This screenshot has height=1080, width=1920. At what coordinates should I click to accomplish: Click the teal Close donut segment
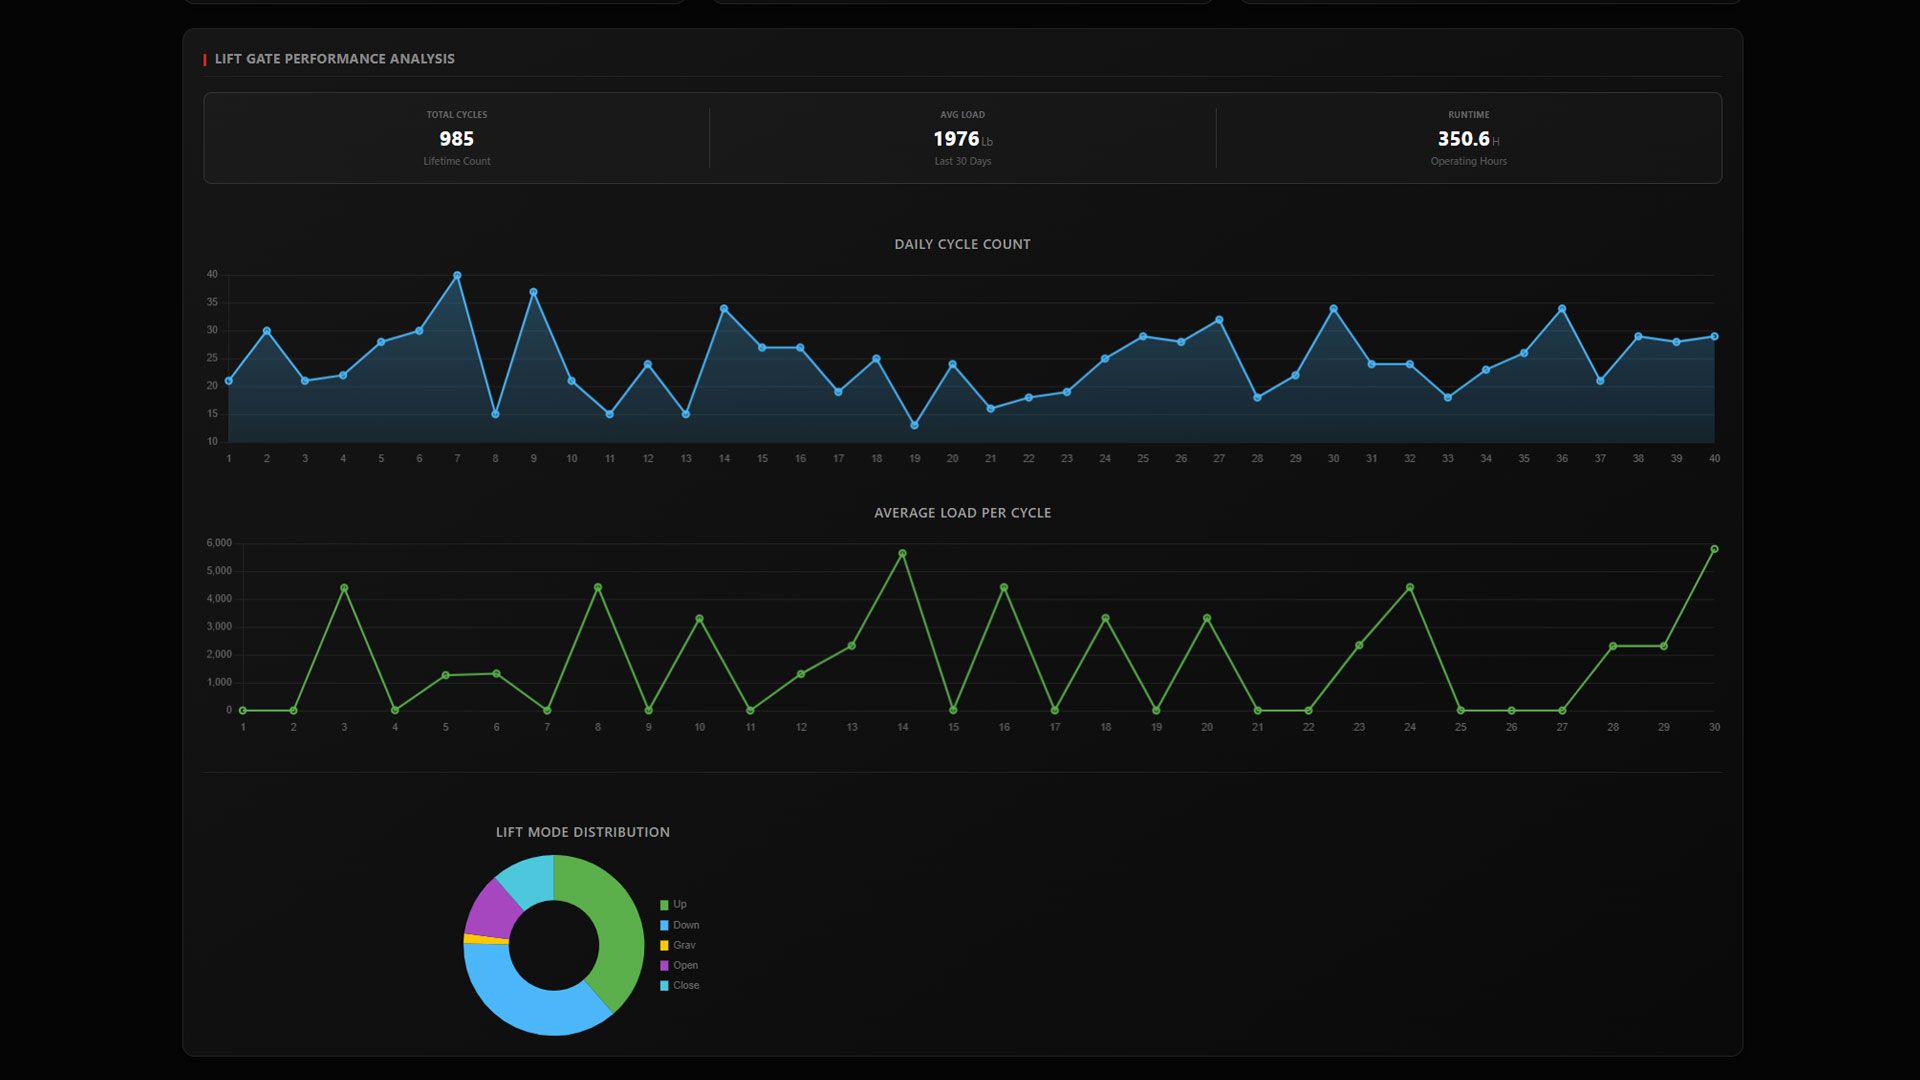point(530,878)
